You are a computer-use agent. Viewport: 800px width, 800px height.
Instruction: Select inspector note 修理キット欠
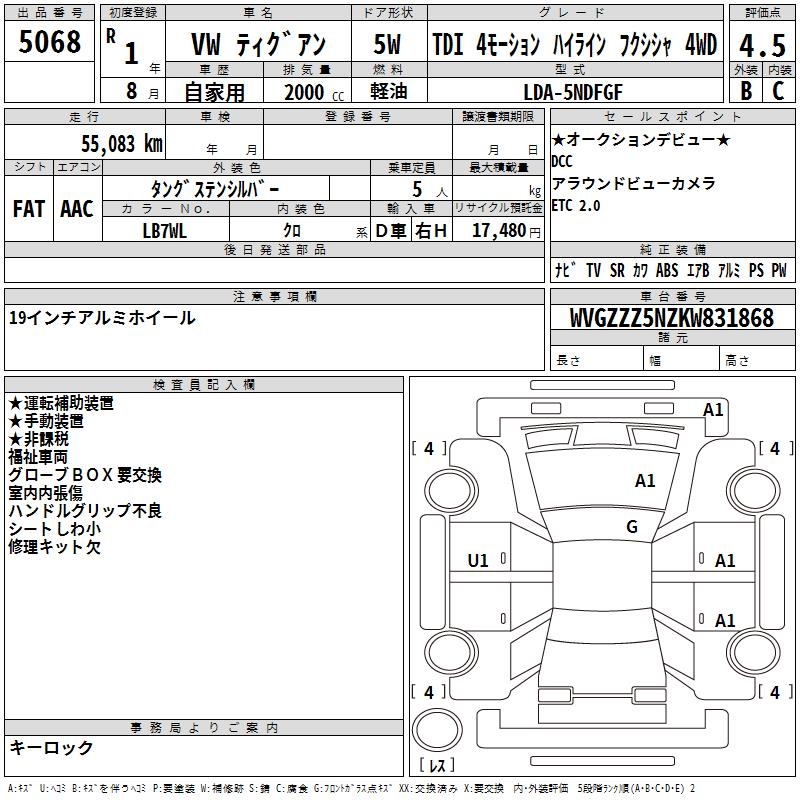54,546
